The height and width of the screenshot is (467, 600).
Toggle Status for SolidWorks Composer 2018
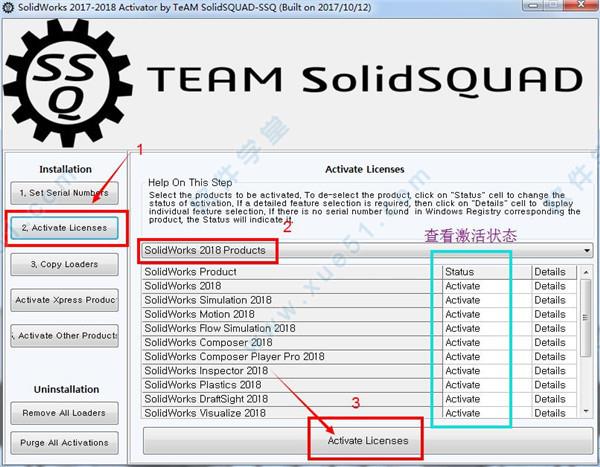click(x=487, y=343)
